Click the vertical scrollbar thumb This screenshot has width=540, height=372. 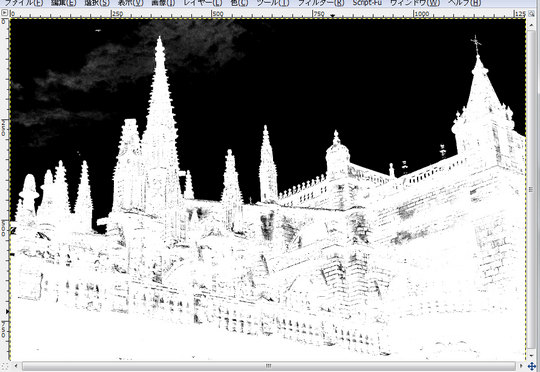[532, 190]
